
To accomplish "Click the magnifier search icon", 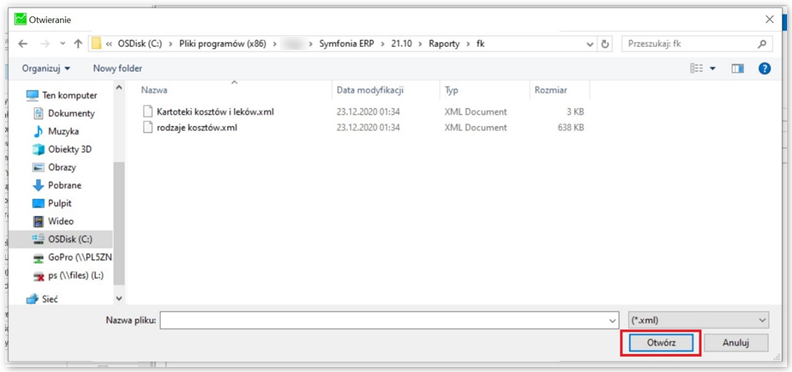I will tap(762, 44).
